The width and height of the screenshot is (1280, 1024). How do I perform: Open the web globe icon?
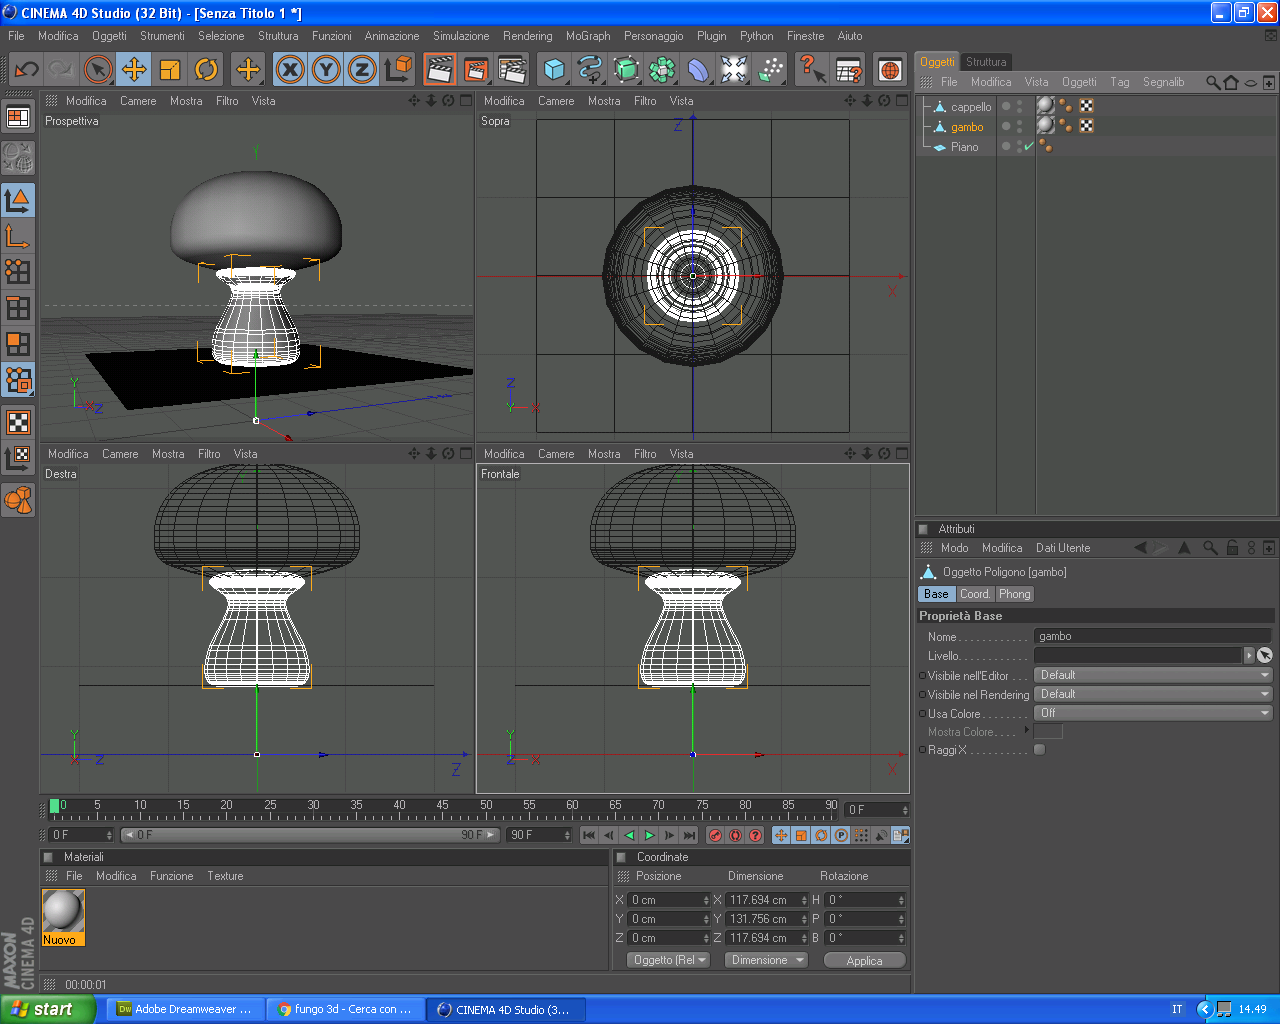889,70
